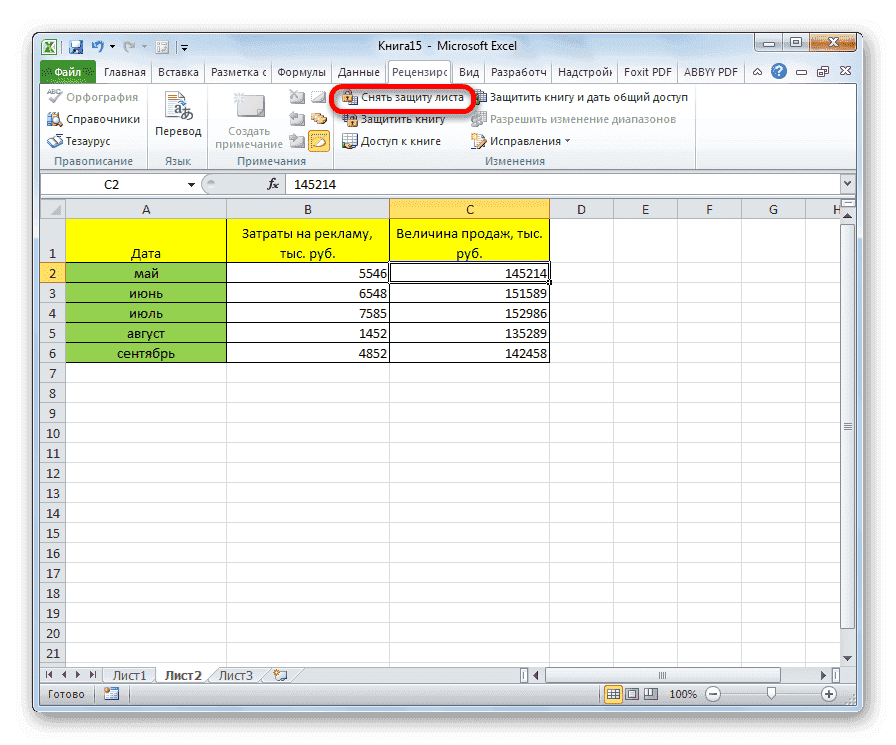Viewport: 896px width, 745px height.
Task: Select cell B3 containing 6548
Action: coord(308,292)
